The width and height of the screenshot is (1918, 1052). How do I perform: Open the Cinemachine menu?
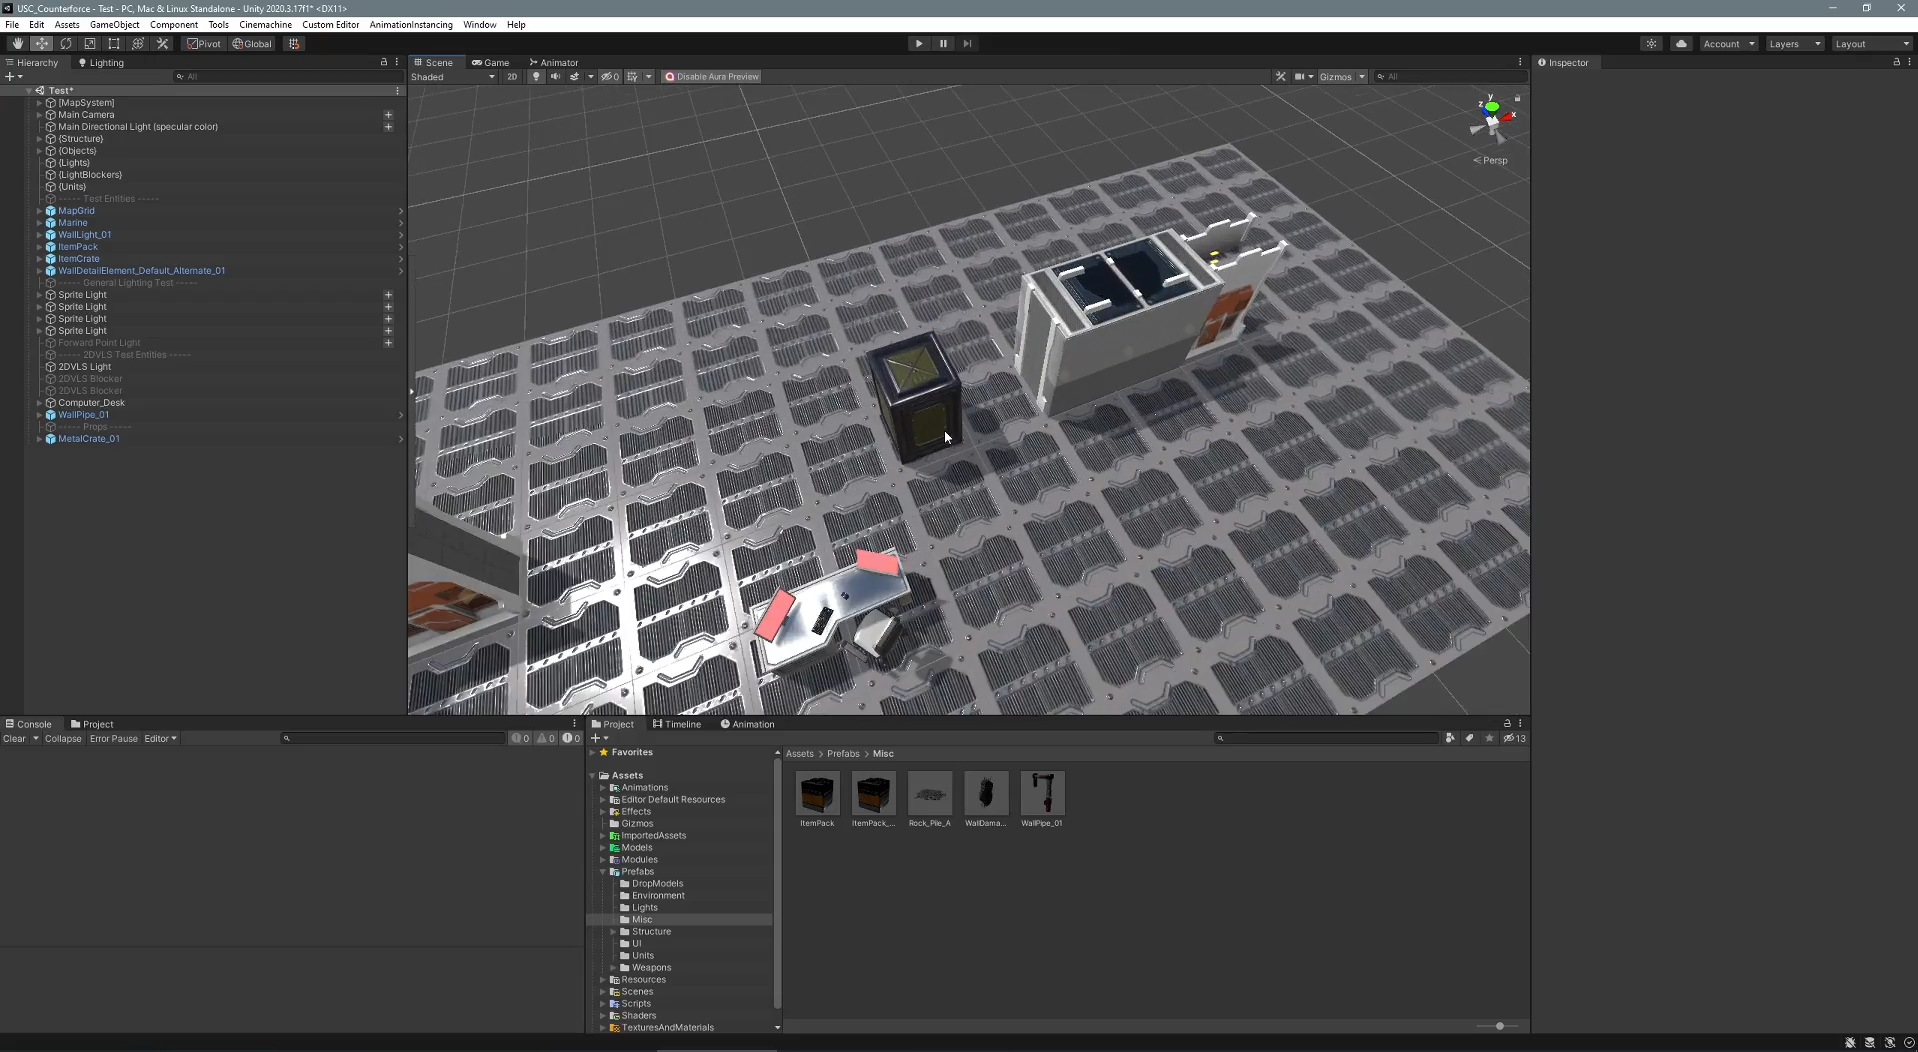coord(266,25)
